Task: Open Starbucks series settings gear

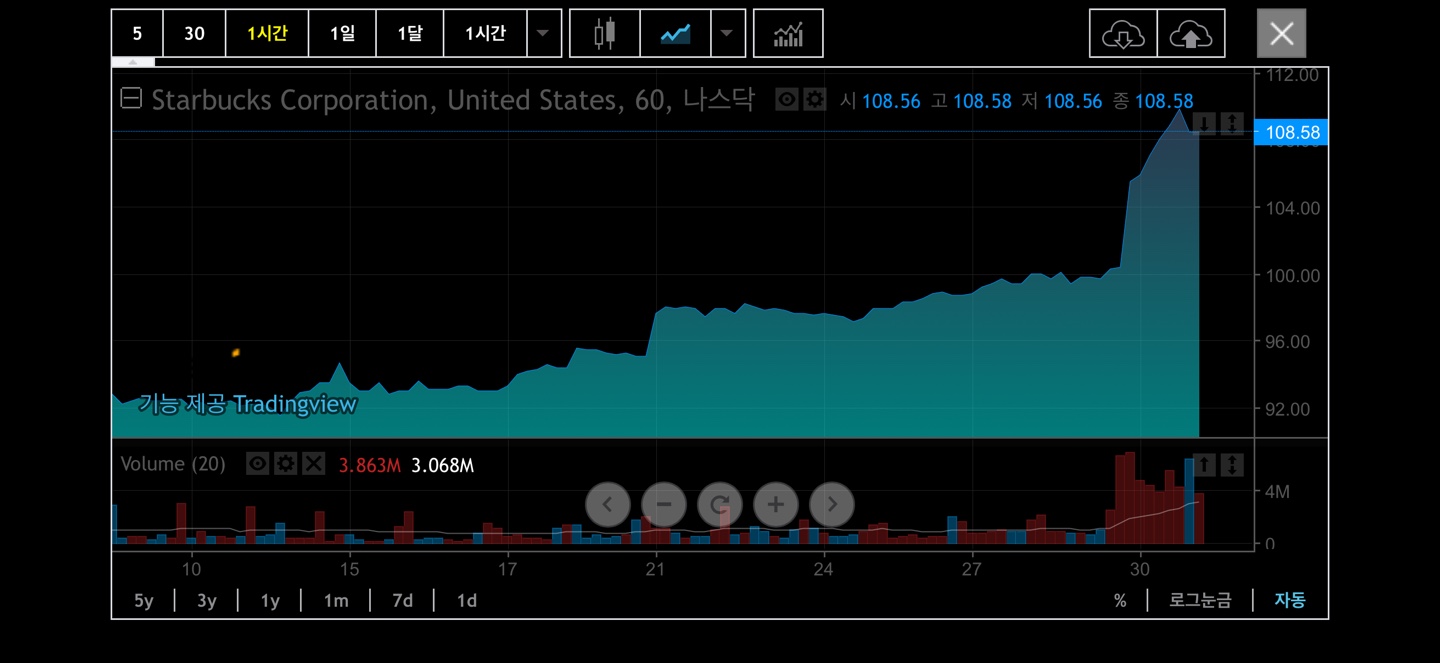Action: 815,100
